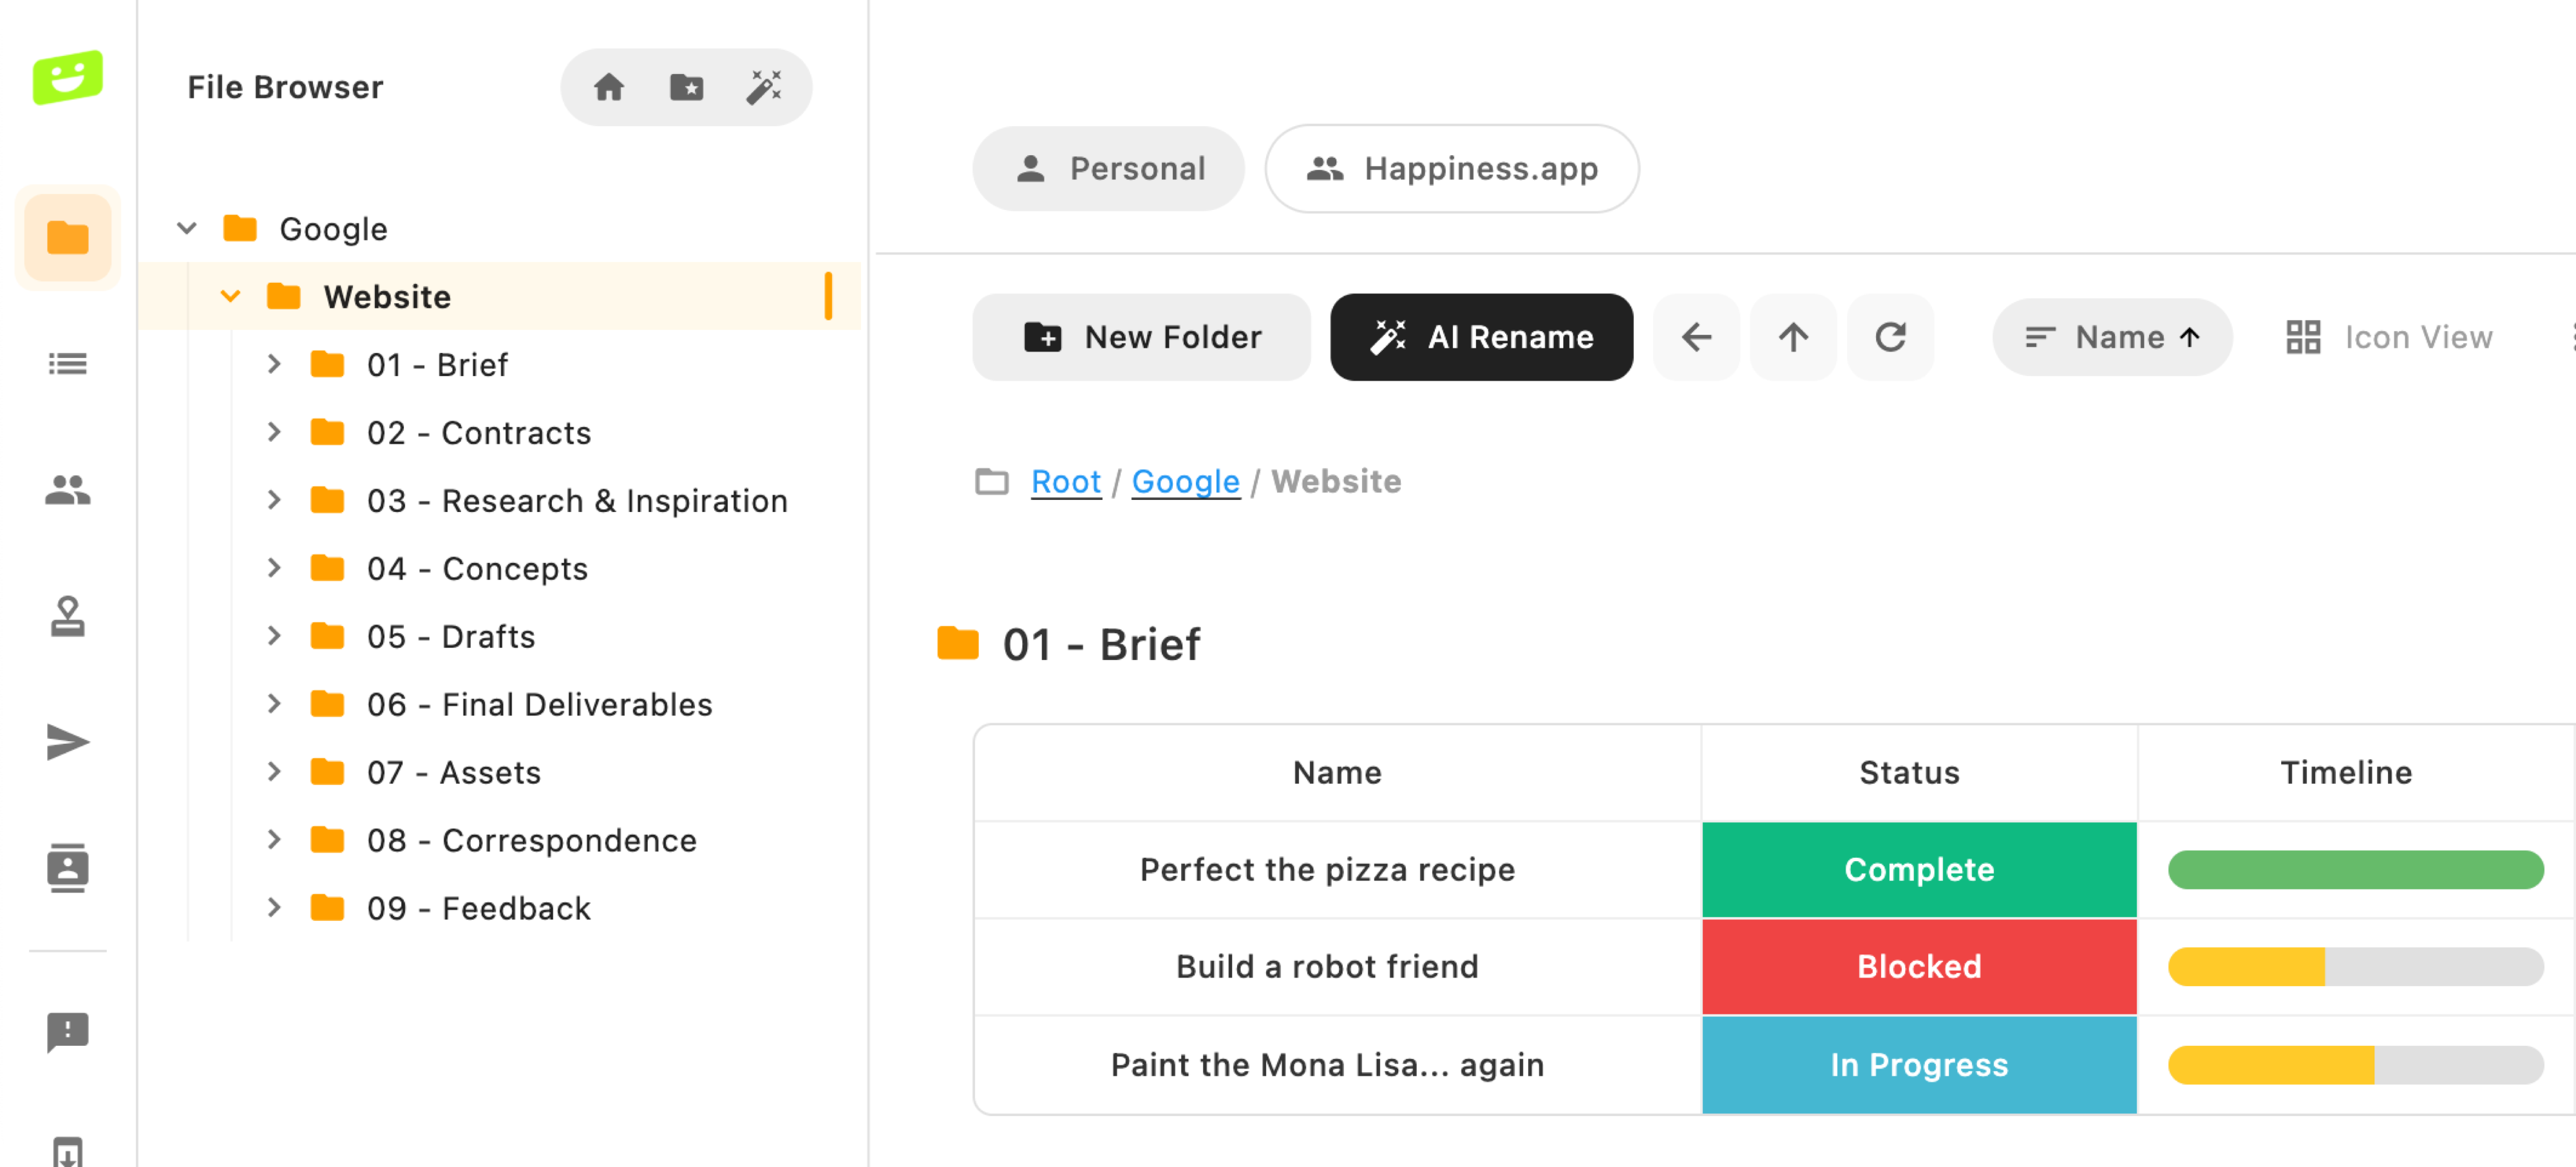Switch to the Happiness.app workspace
Viewport: 2576px width, 1167px height.
pos(1451,168)
